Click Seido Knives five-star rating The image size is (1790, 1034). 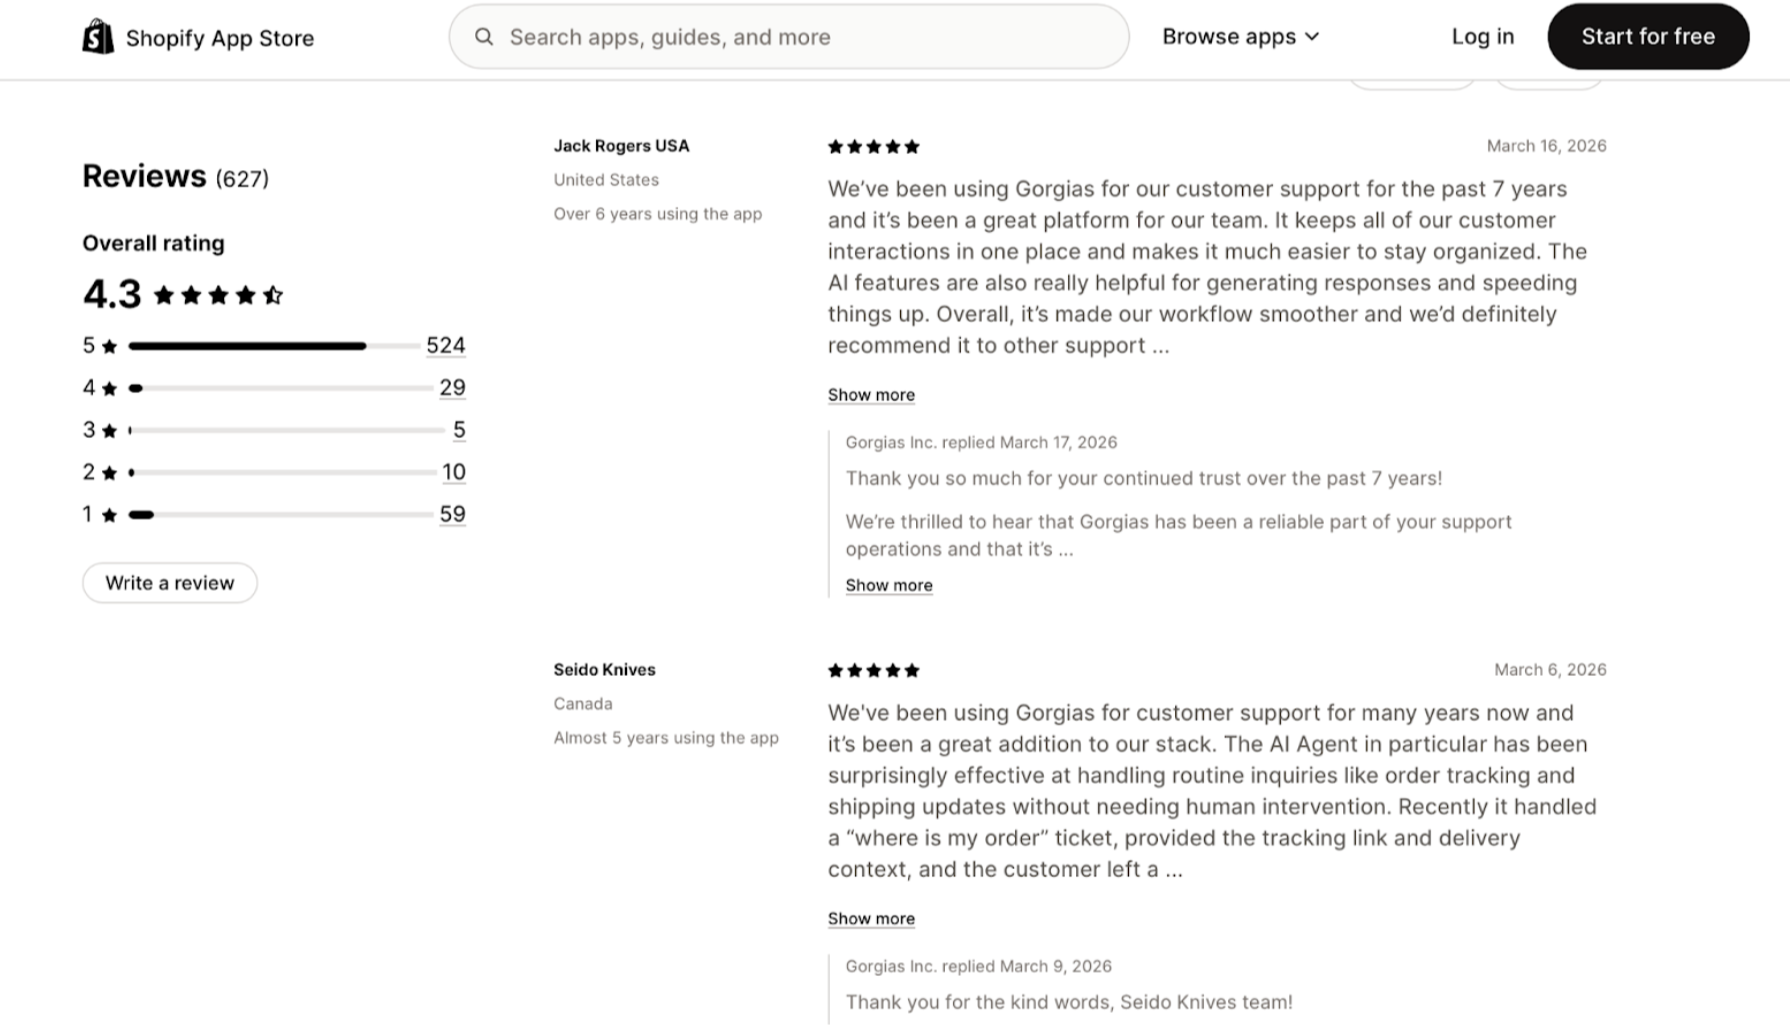[x=873, y=671]
